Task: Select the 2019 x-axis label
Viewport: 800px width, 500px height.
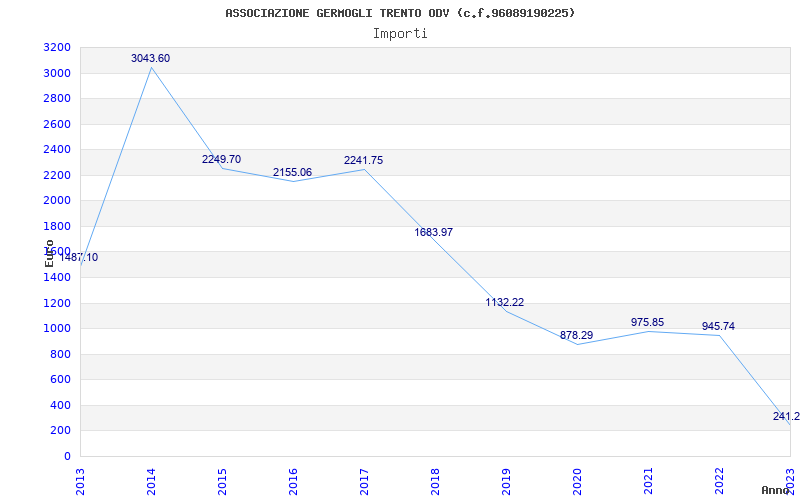Action: click(506, 482)
